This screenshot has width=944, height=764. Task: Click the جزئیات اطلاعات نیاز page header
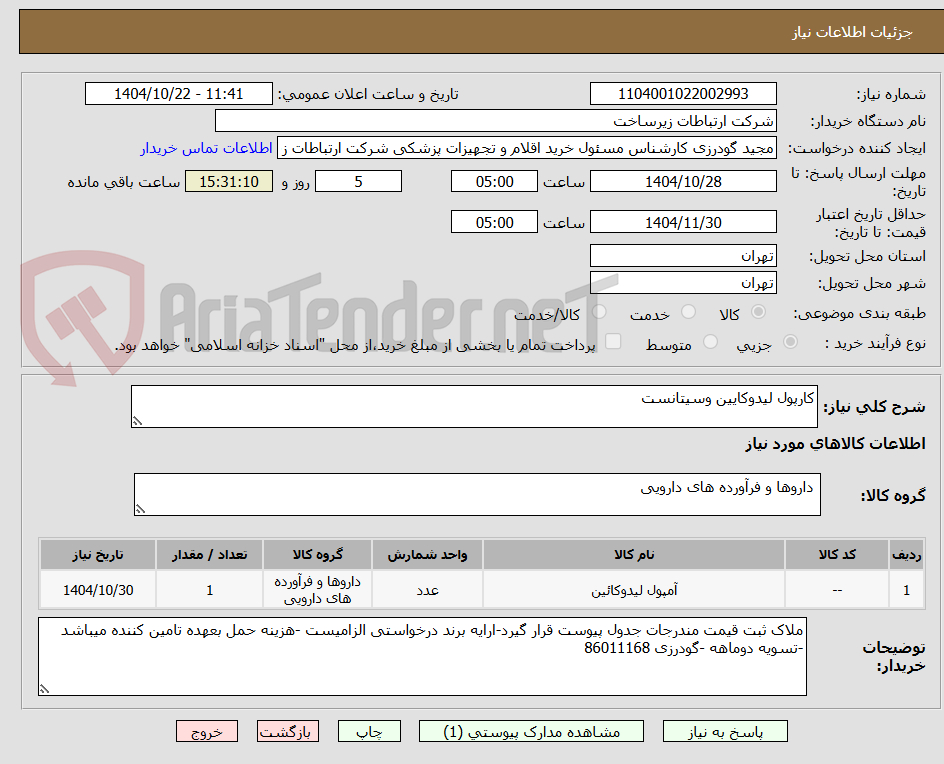click(x=852, y=32)
